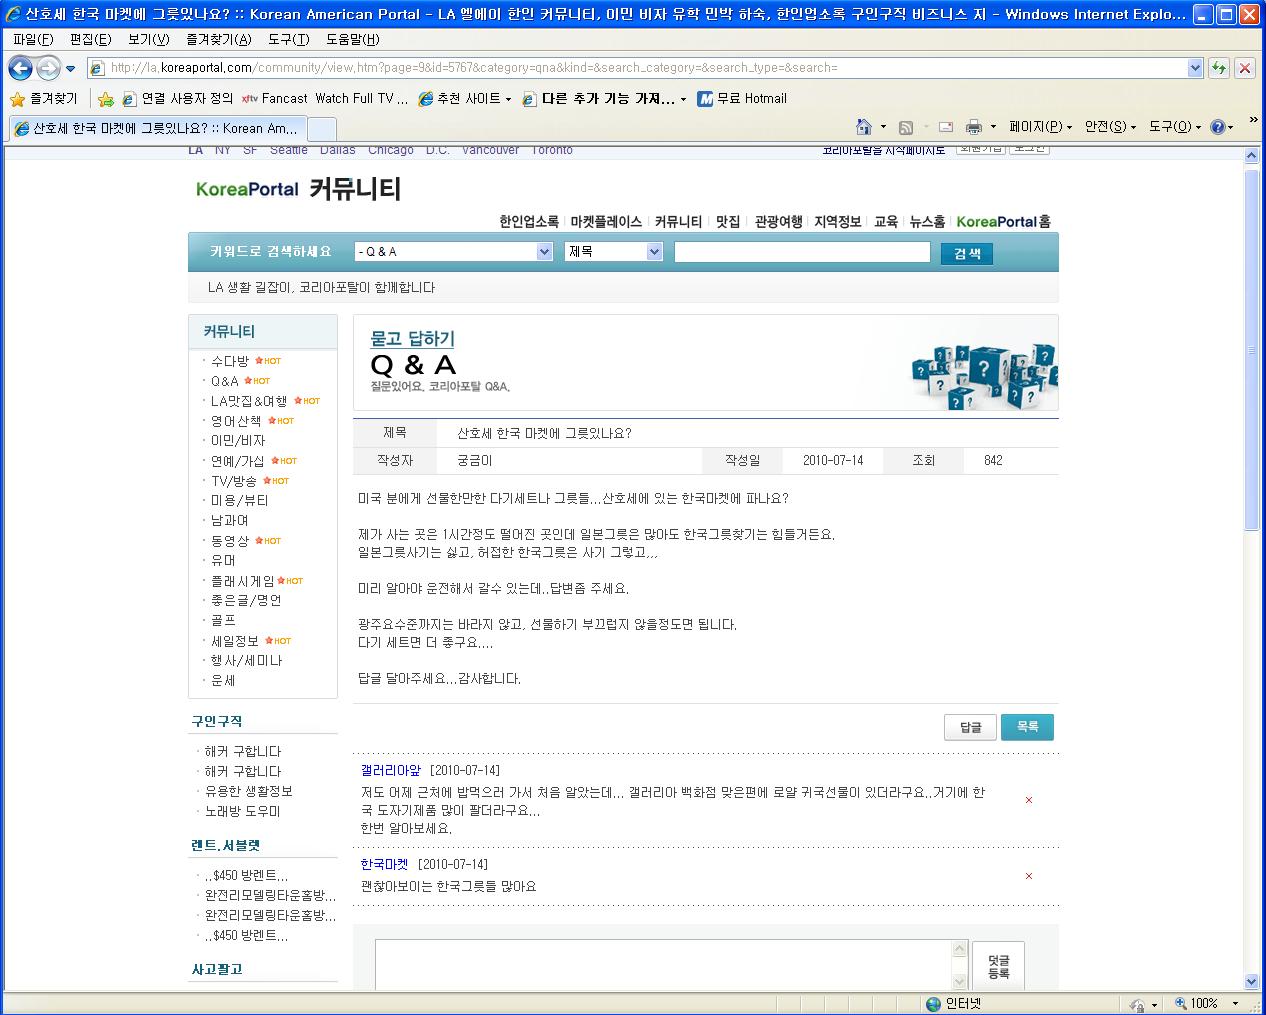This screenshot has height=1015, width=1266.
Task: Click the browser Back arrow button
Action: tap(20, 68)
